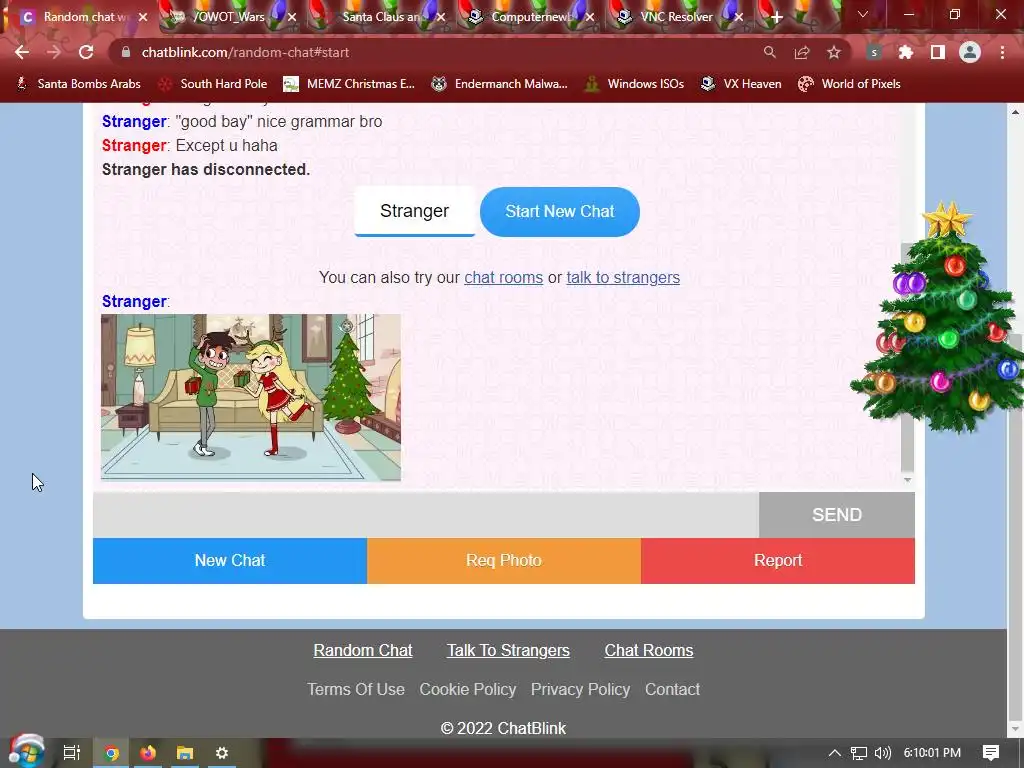Show hidden system tray icons
Viewport: 1024px width, 768px height.
coord(834,753)
